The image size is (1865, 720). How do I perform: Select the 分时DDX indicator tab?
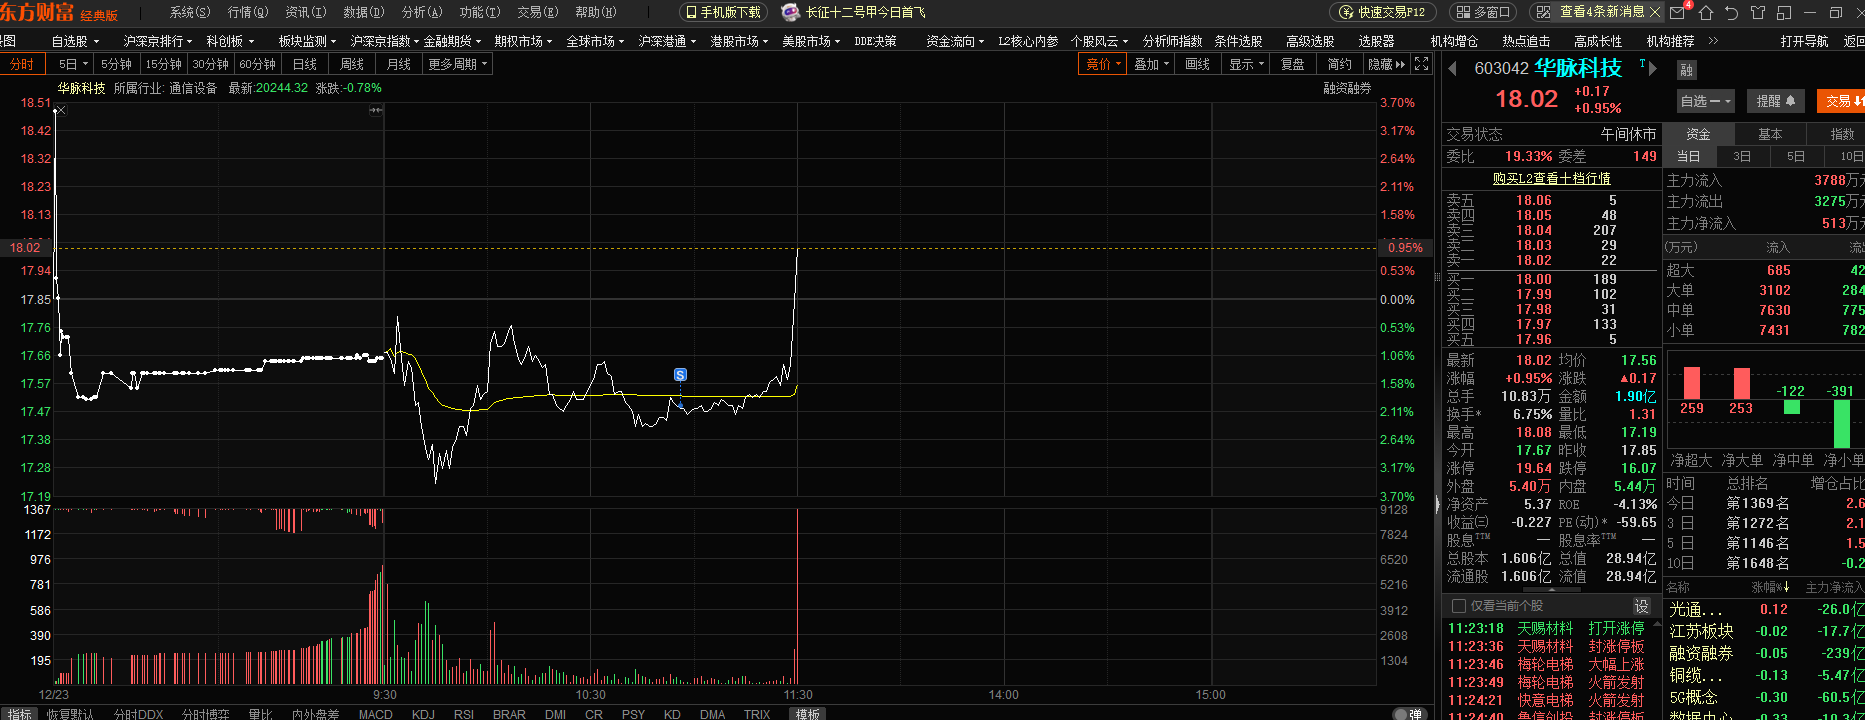click(x=138, y=714)
